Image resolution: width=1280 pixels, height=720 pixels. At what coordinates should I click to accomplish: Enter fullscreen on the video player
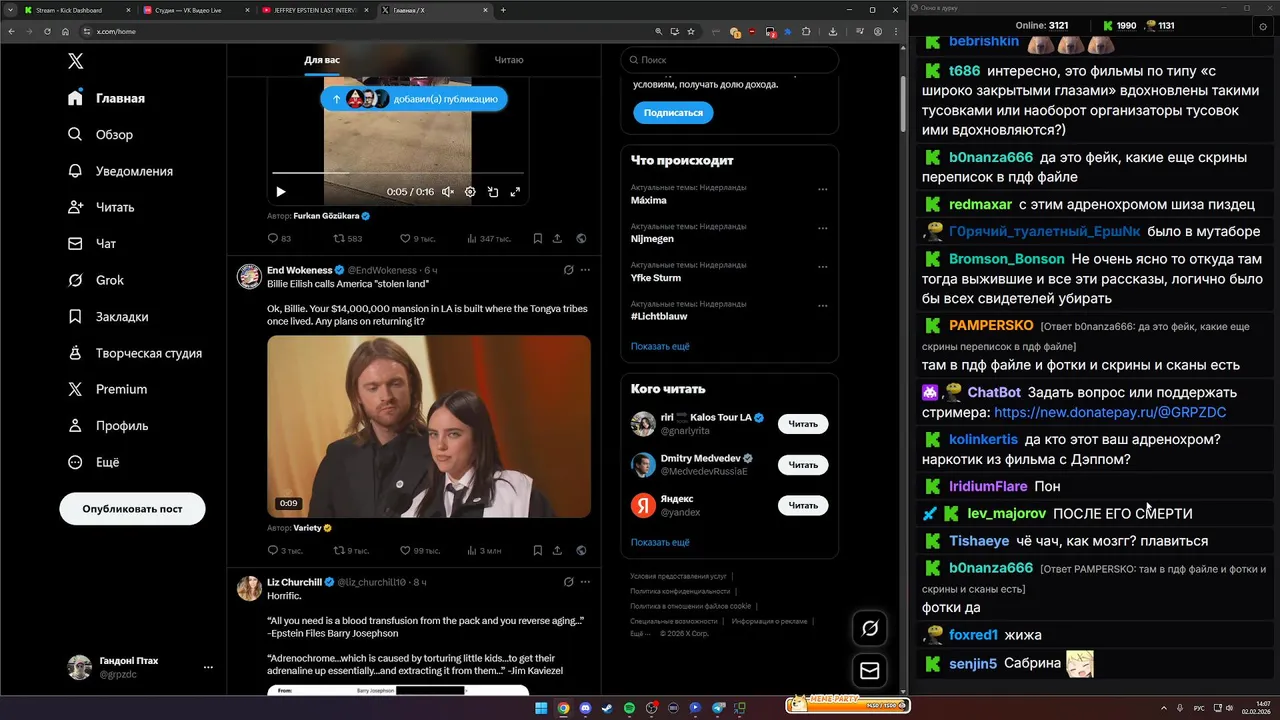coord(515,192)
